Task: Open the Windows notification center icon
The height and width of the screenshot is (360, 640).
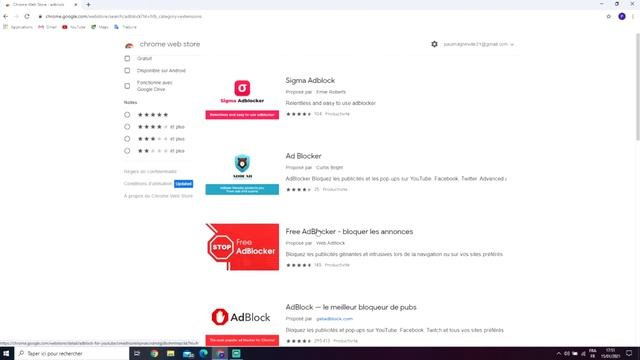Action: (629, 353)
